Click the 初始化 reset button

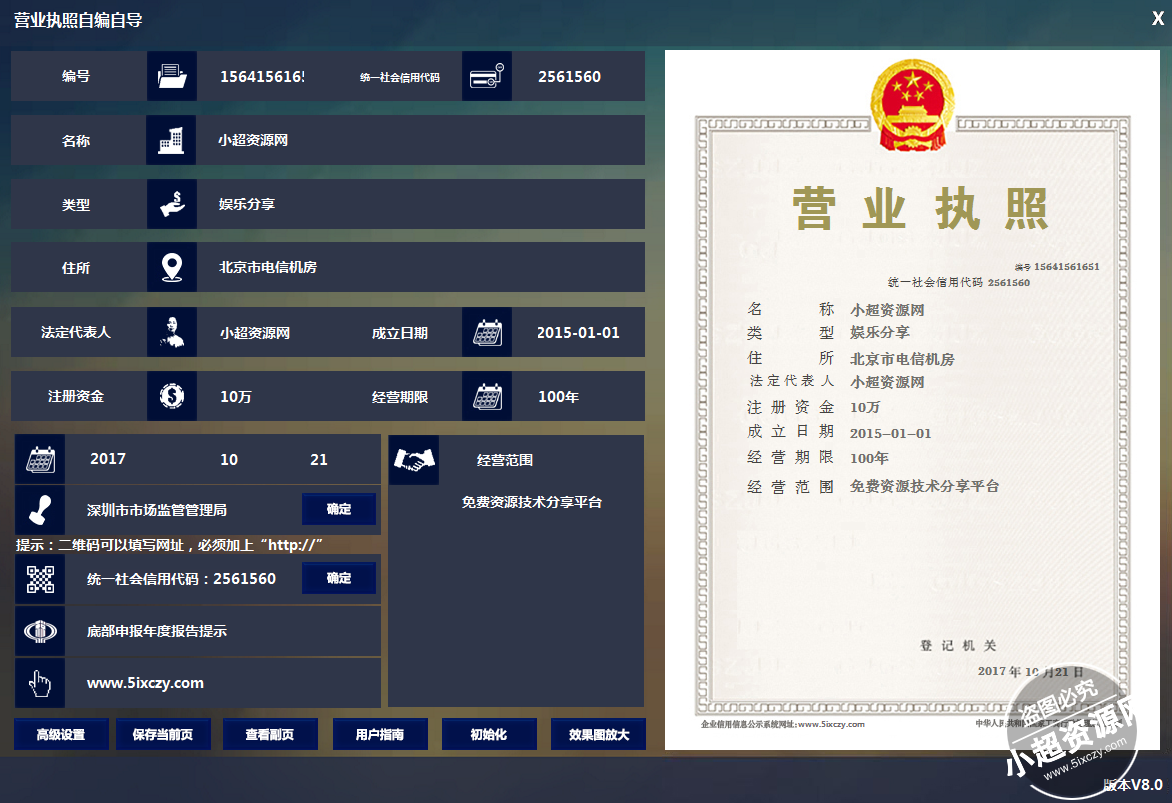[x=489, y=734]
